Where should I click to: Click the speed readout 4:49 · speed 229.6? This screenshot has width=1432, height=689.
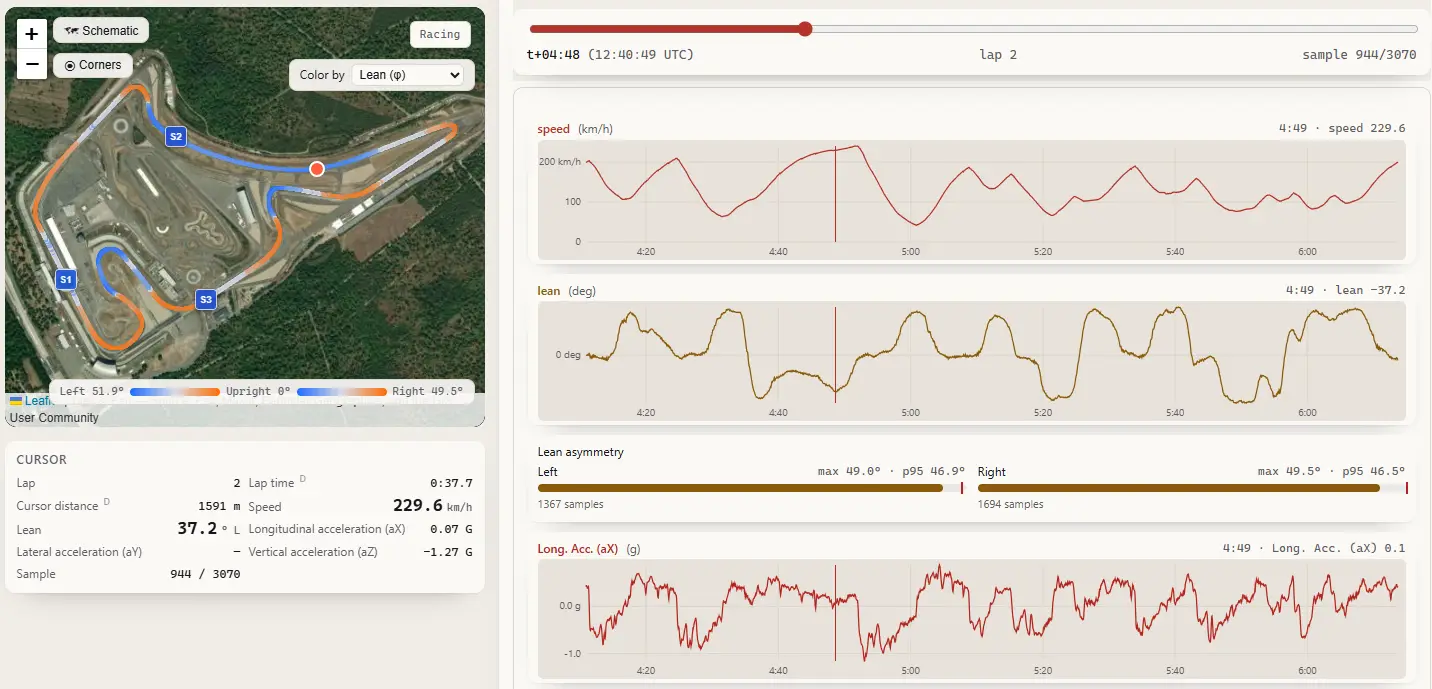click(1342, 129)
